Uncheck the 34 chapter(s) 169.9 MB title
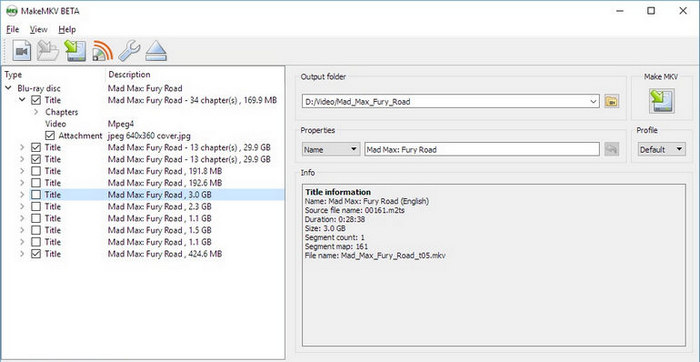700x362 pixels. tap(36, 100)
